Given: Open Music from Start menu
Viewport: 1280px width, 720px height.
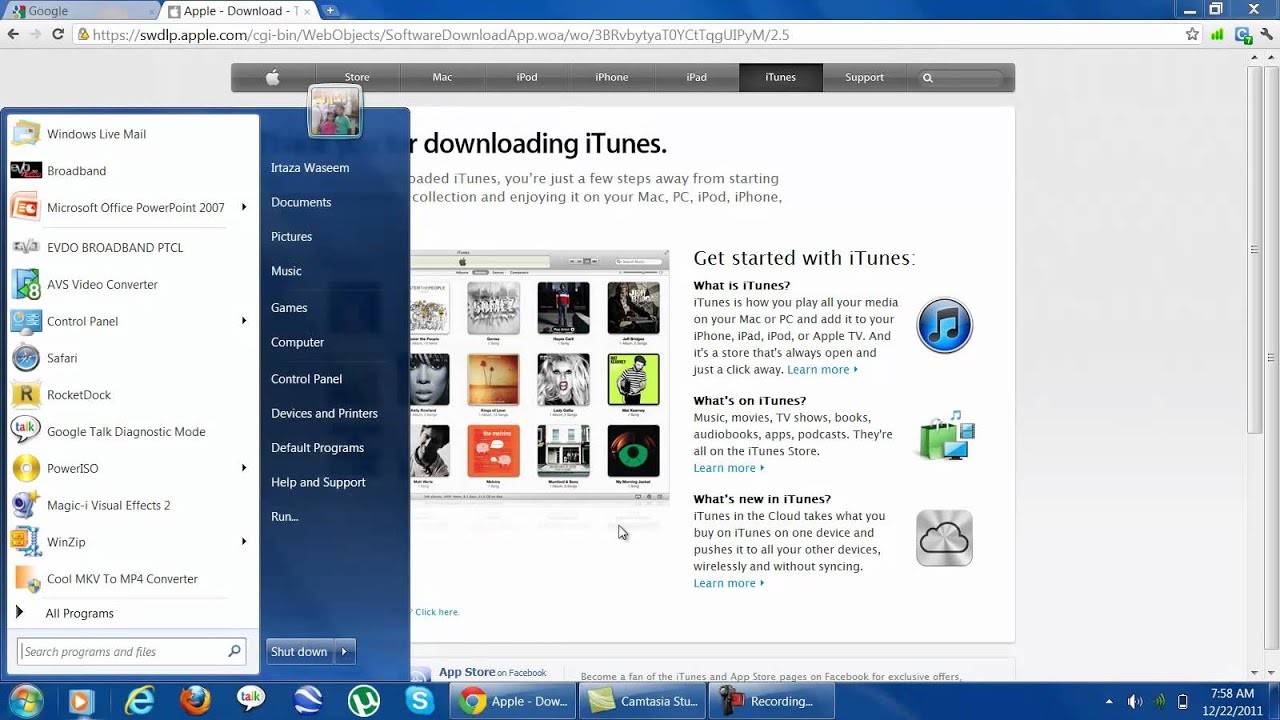Looking at the screenshot, I should 286,271.
